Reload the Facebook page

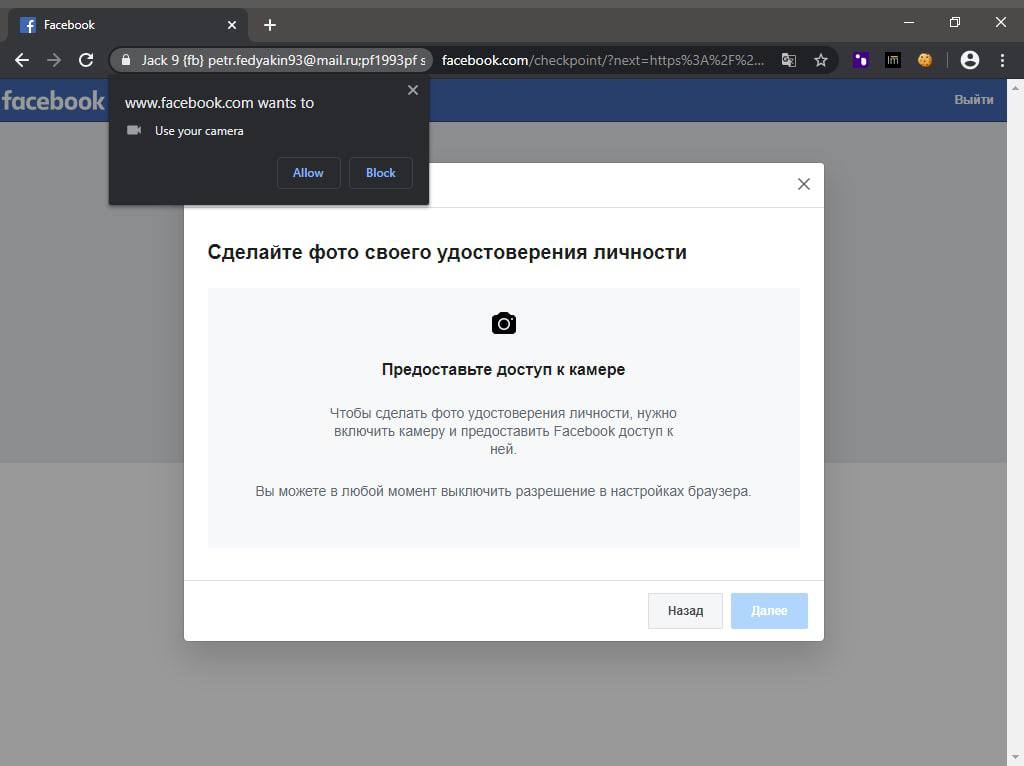tap(86, 61)
